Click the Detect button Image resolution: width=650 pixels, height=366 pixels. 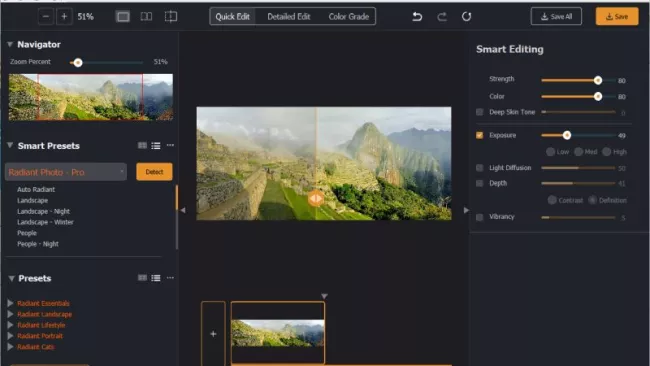tap(154, 172)
